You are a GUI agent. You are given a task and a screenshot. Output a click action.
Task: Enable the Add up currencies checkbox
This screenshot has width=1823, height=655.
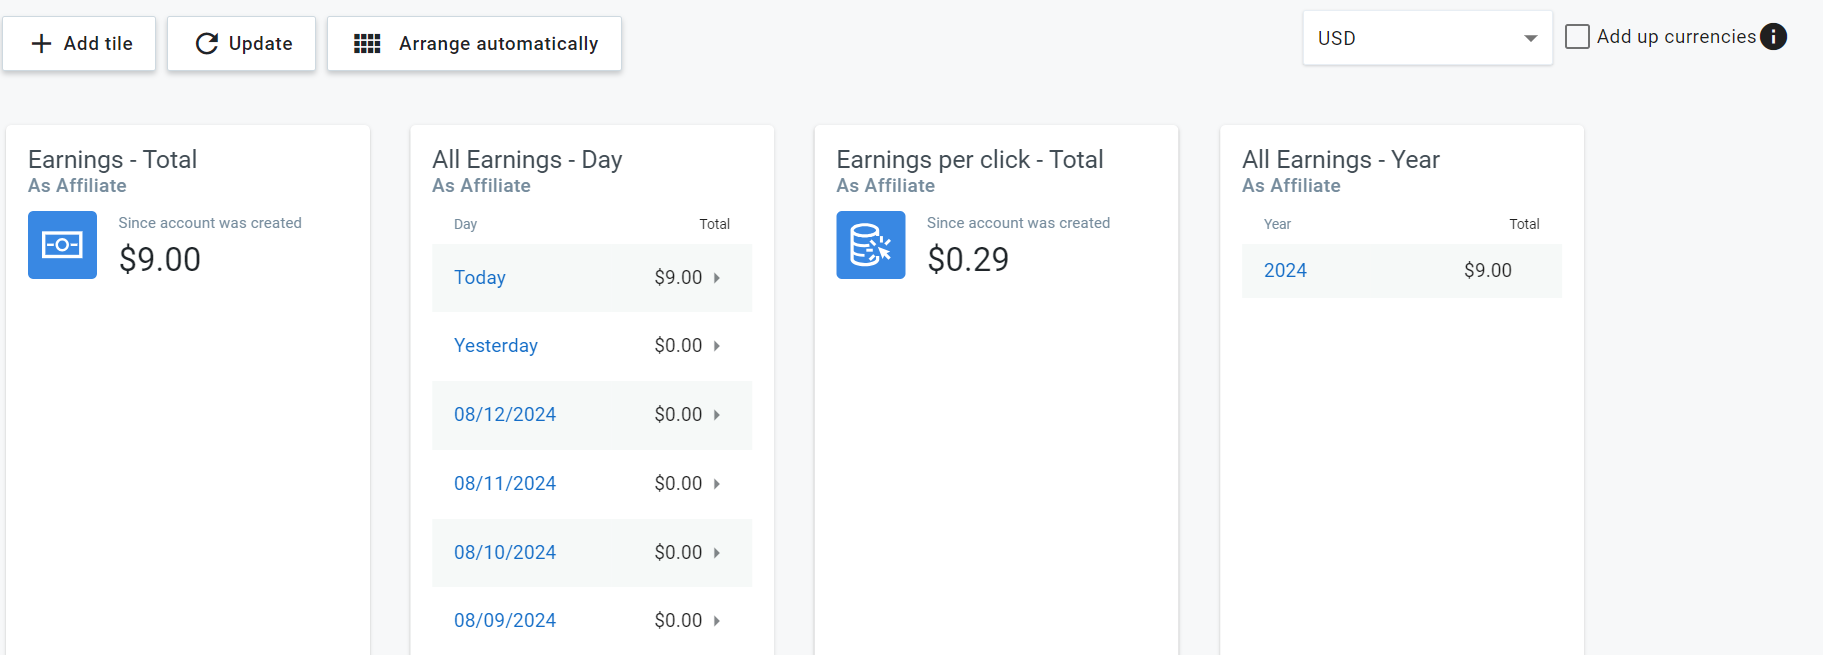pos(1577,37)
